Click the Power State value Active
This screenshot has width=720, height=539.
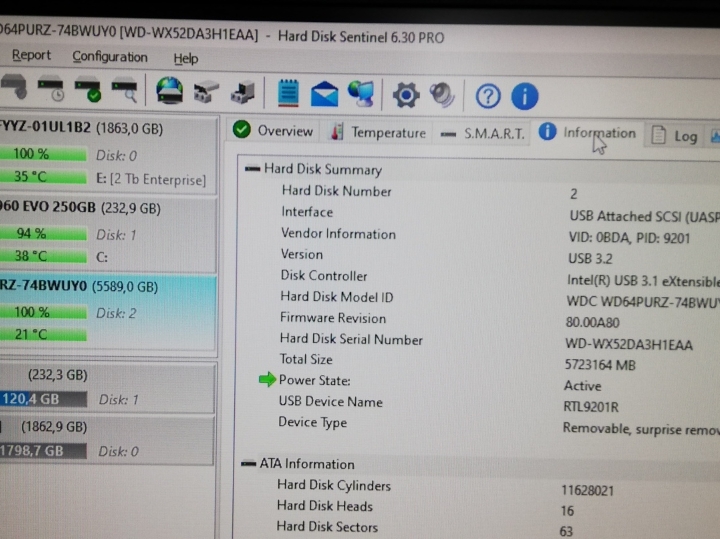pyautogui.click(x=582, y=386)
